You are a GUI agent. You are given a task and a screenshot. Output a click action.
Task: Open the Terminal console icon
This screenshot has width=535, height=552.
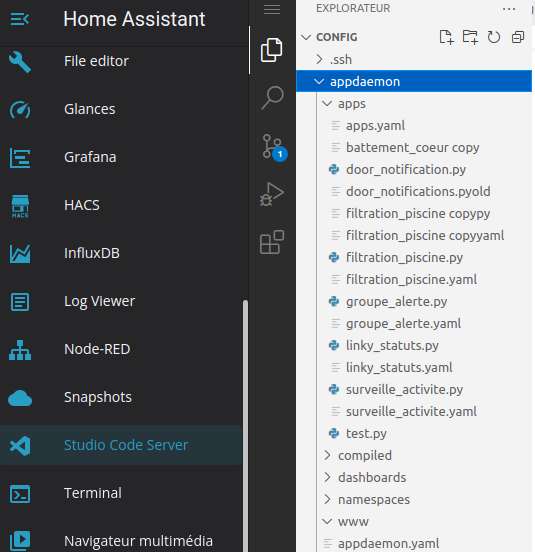pyautogui.click(x=20, y=494)
